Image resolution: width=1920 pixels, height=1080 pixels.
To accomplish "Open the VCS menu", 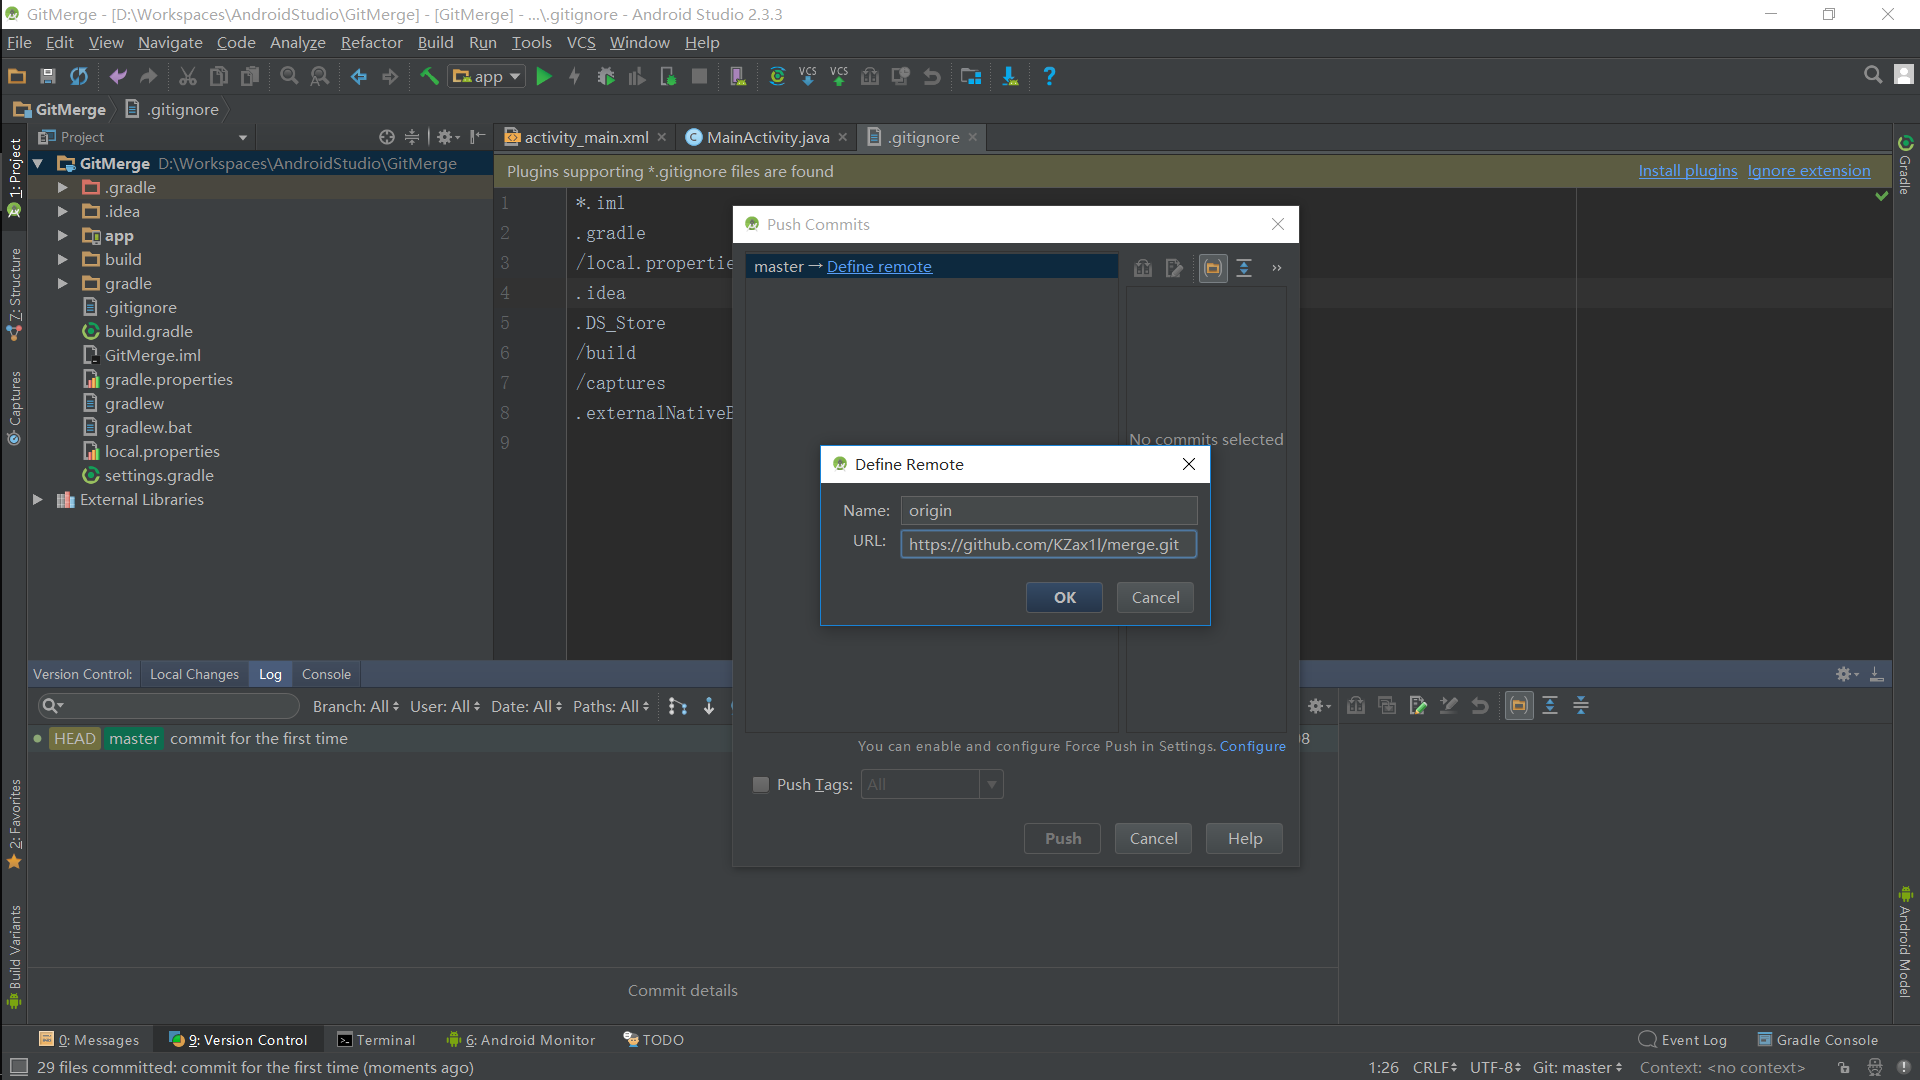I will [x=581, y=42].
